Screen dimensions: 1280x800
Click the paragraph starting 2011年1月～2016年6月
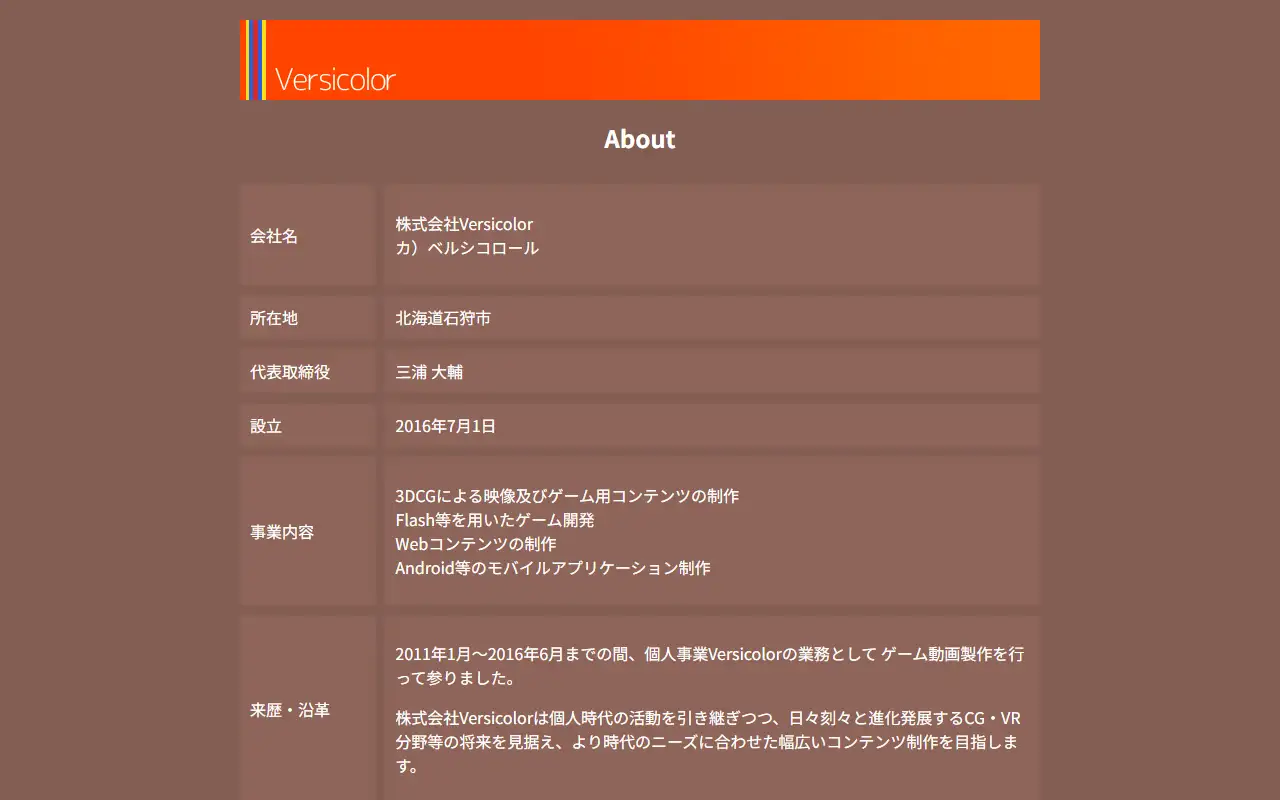(x=710, y=666)
